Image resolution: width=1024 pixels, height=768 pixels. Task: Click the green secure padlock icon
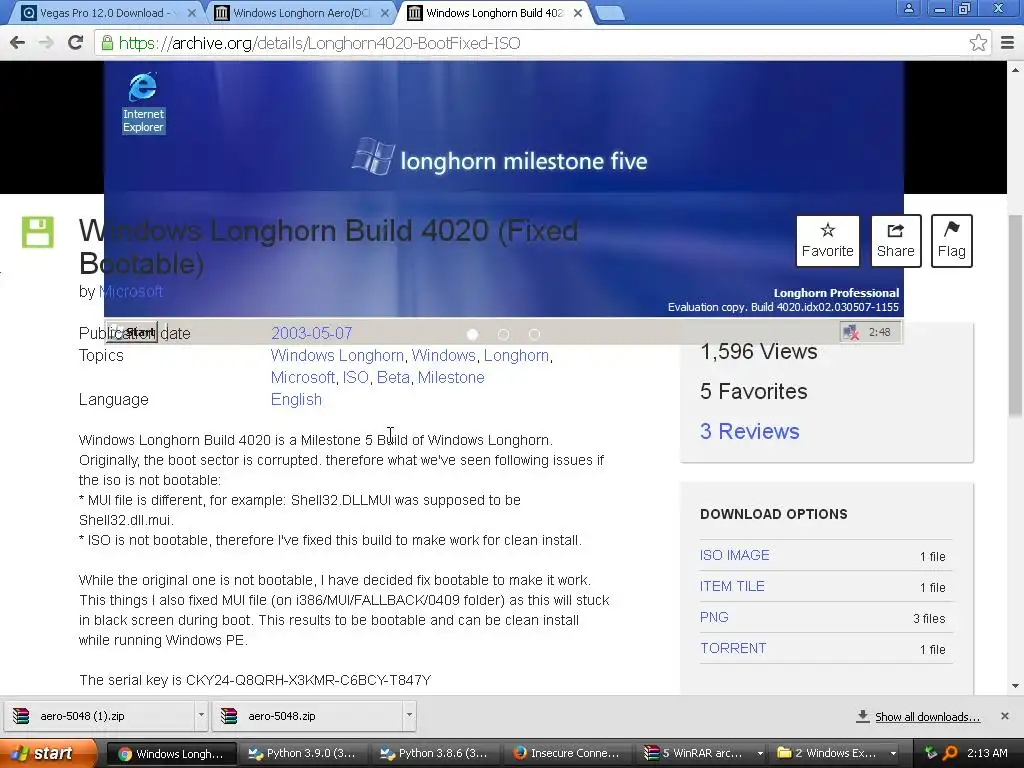tap(107, 43)
